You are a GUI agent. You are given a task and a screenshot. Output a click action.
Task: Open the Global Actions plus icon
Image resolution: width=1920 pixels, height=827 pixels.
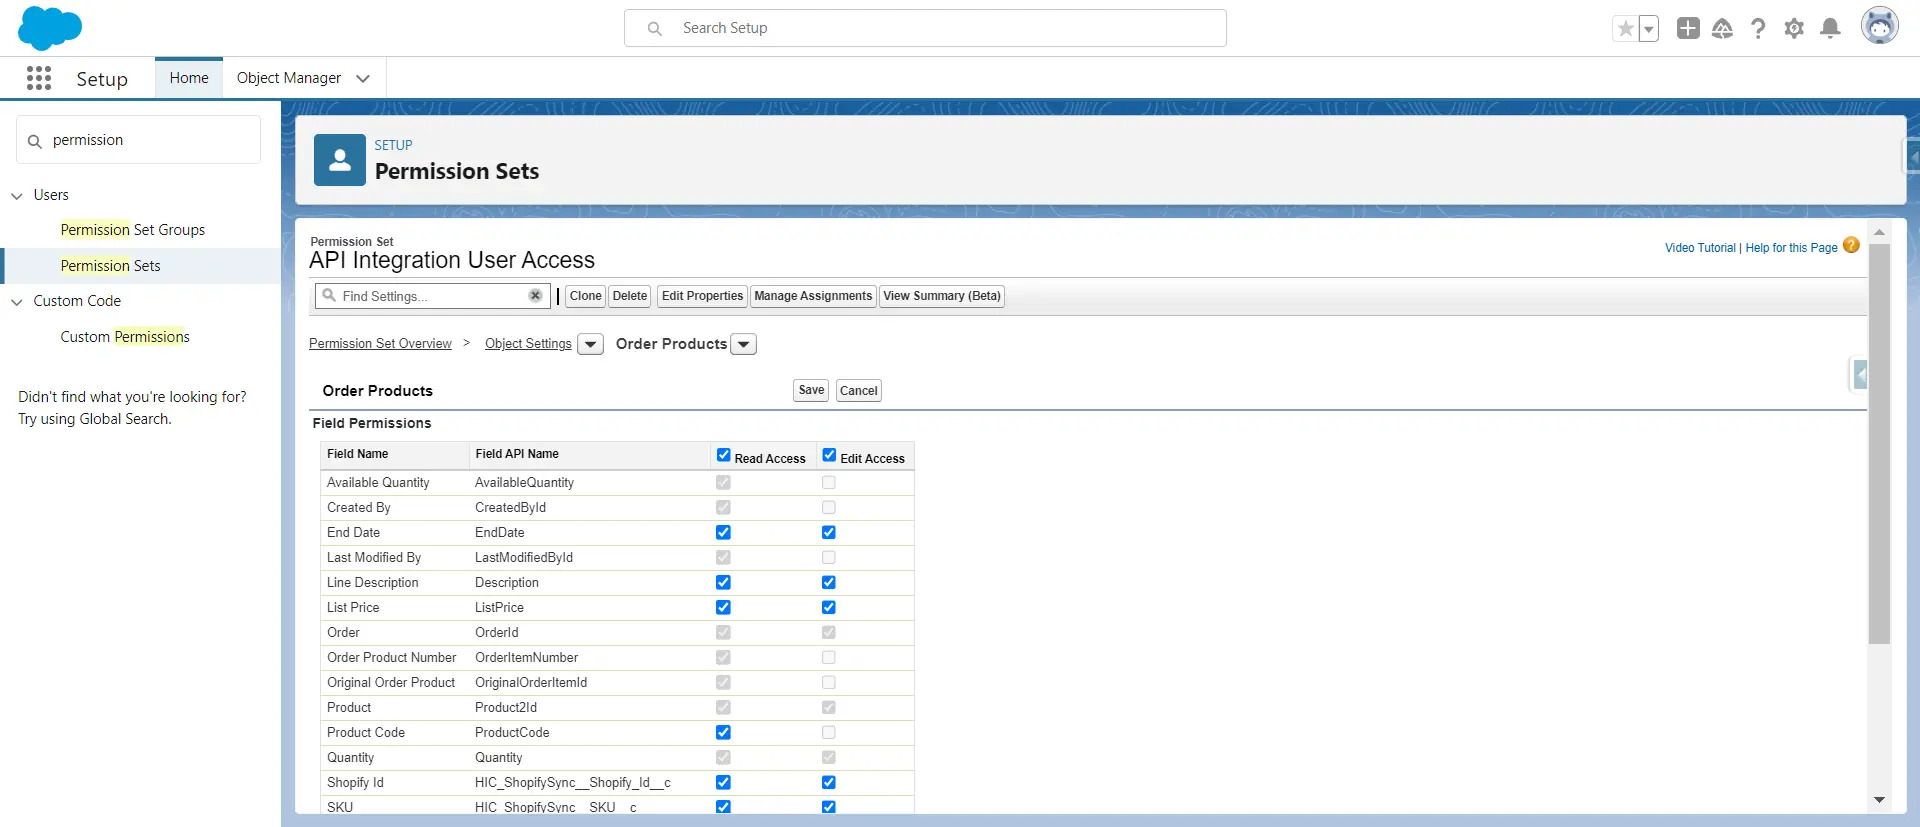pyautogui.click(x=1688, y=29)
